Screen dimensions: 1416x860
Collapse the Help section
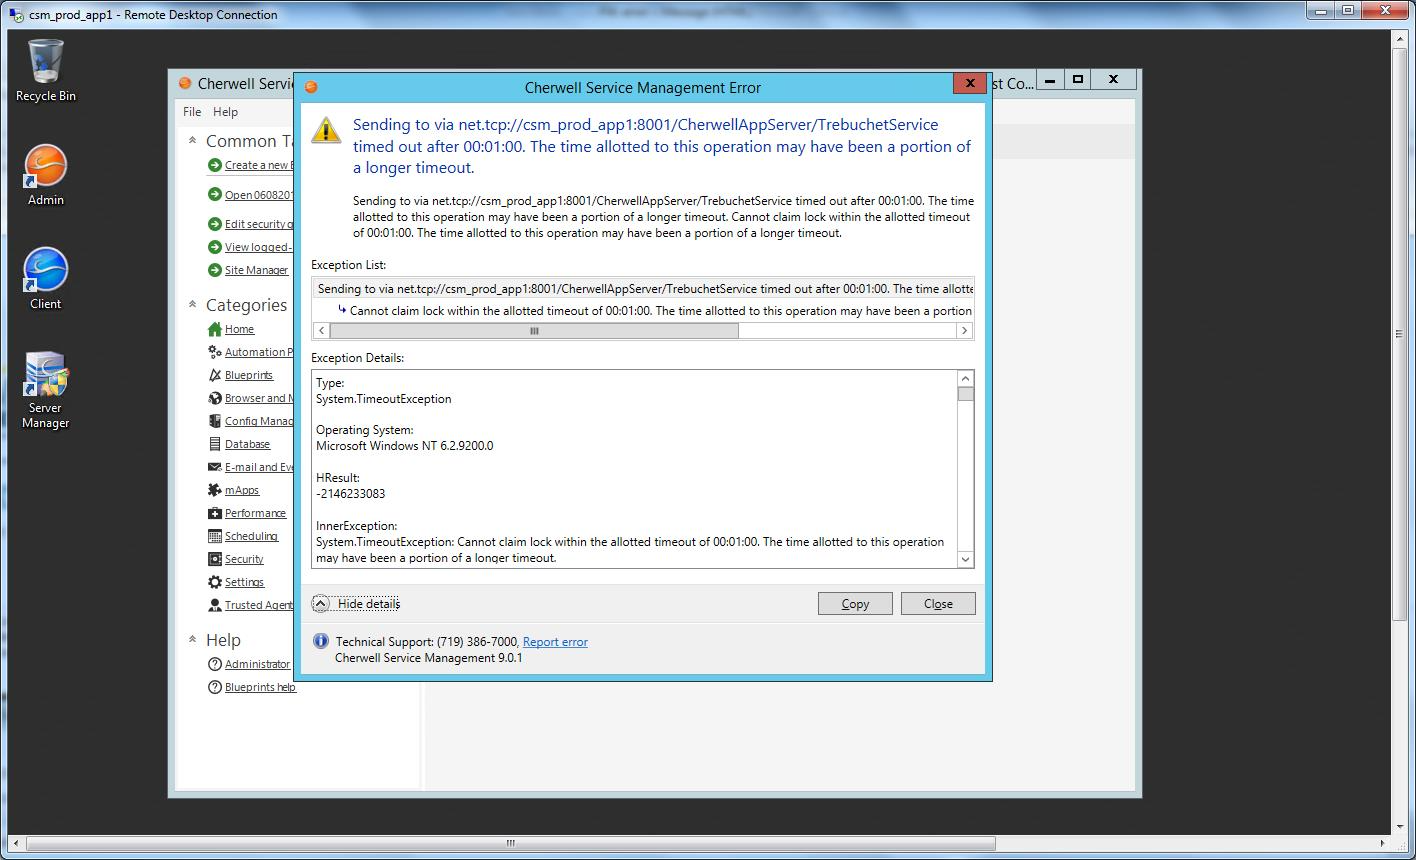(193, 640)
